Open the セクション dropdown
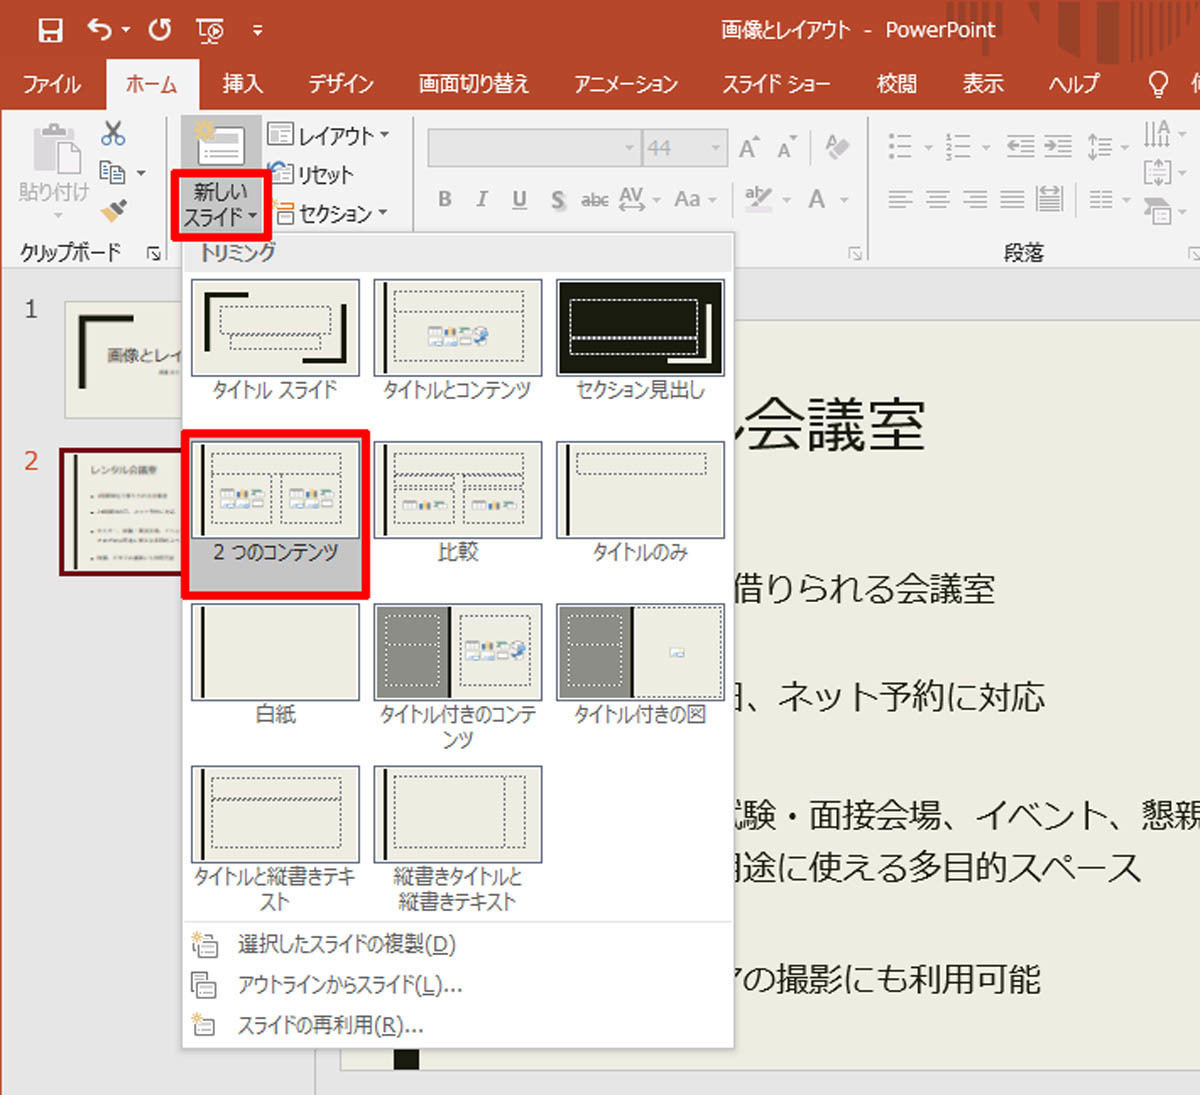This screenshot has width=1200, height=1095. click(330, 213)
